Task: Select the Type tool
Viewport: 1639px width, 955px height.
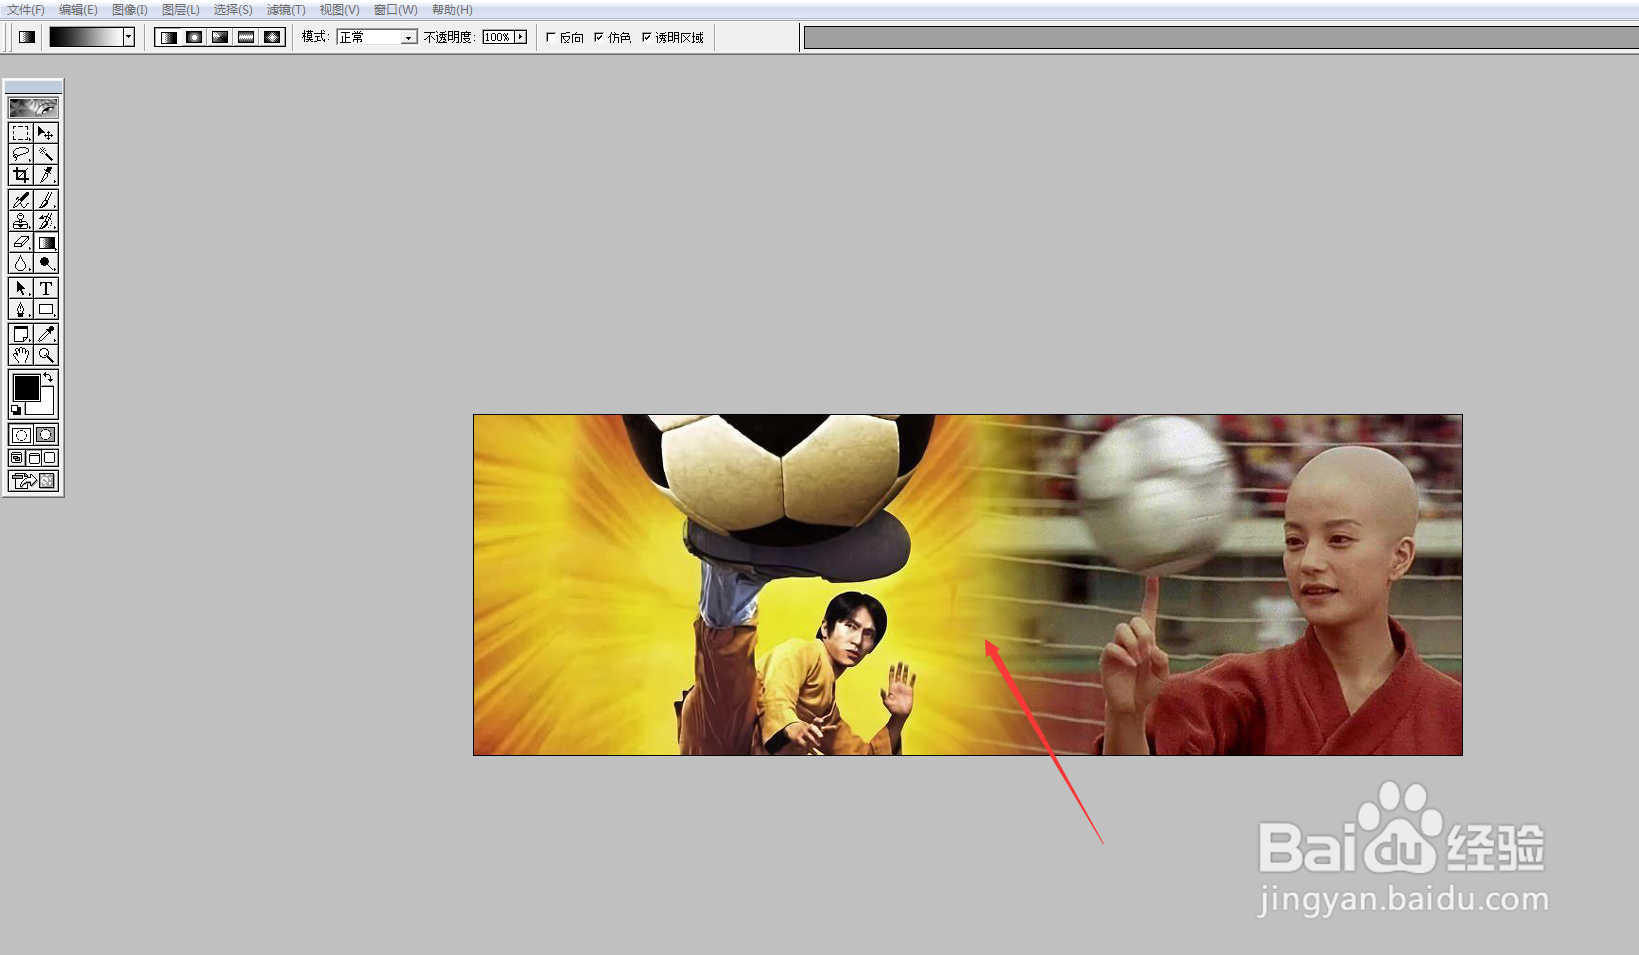Action: (x=46, y=288)
